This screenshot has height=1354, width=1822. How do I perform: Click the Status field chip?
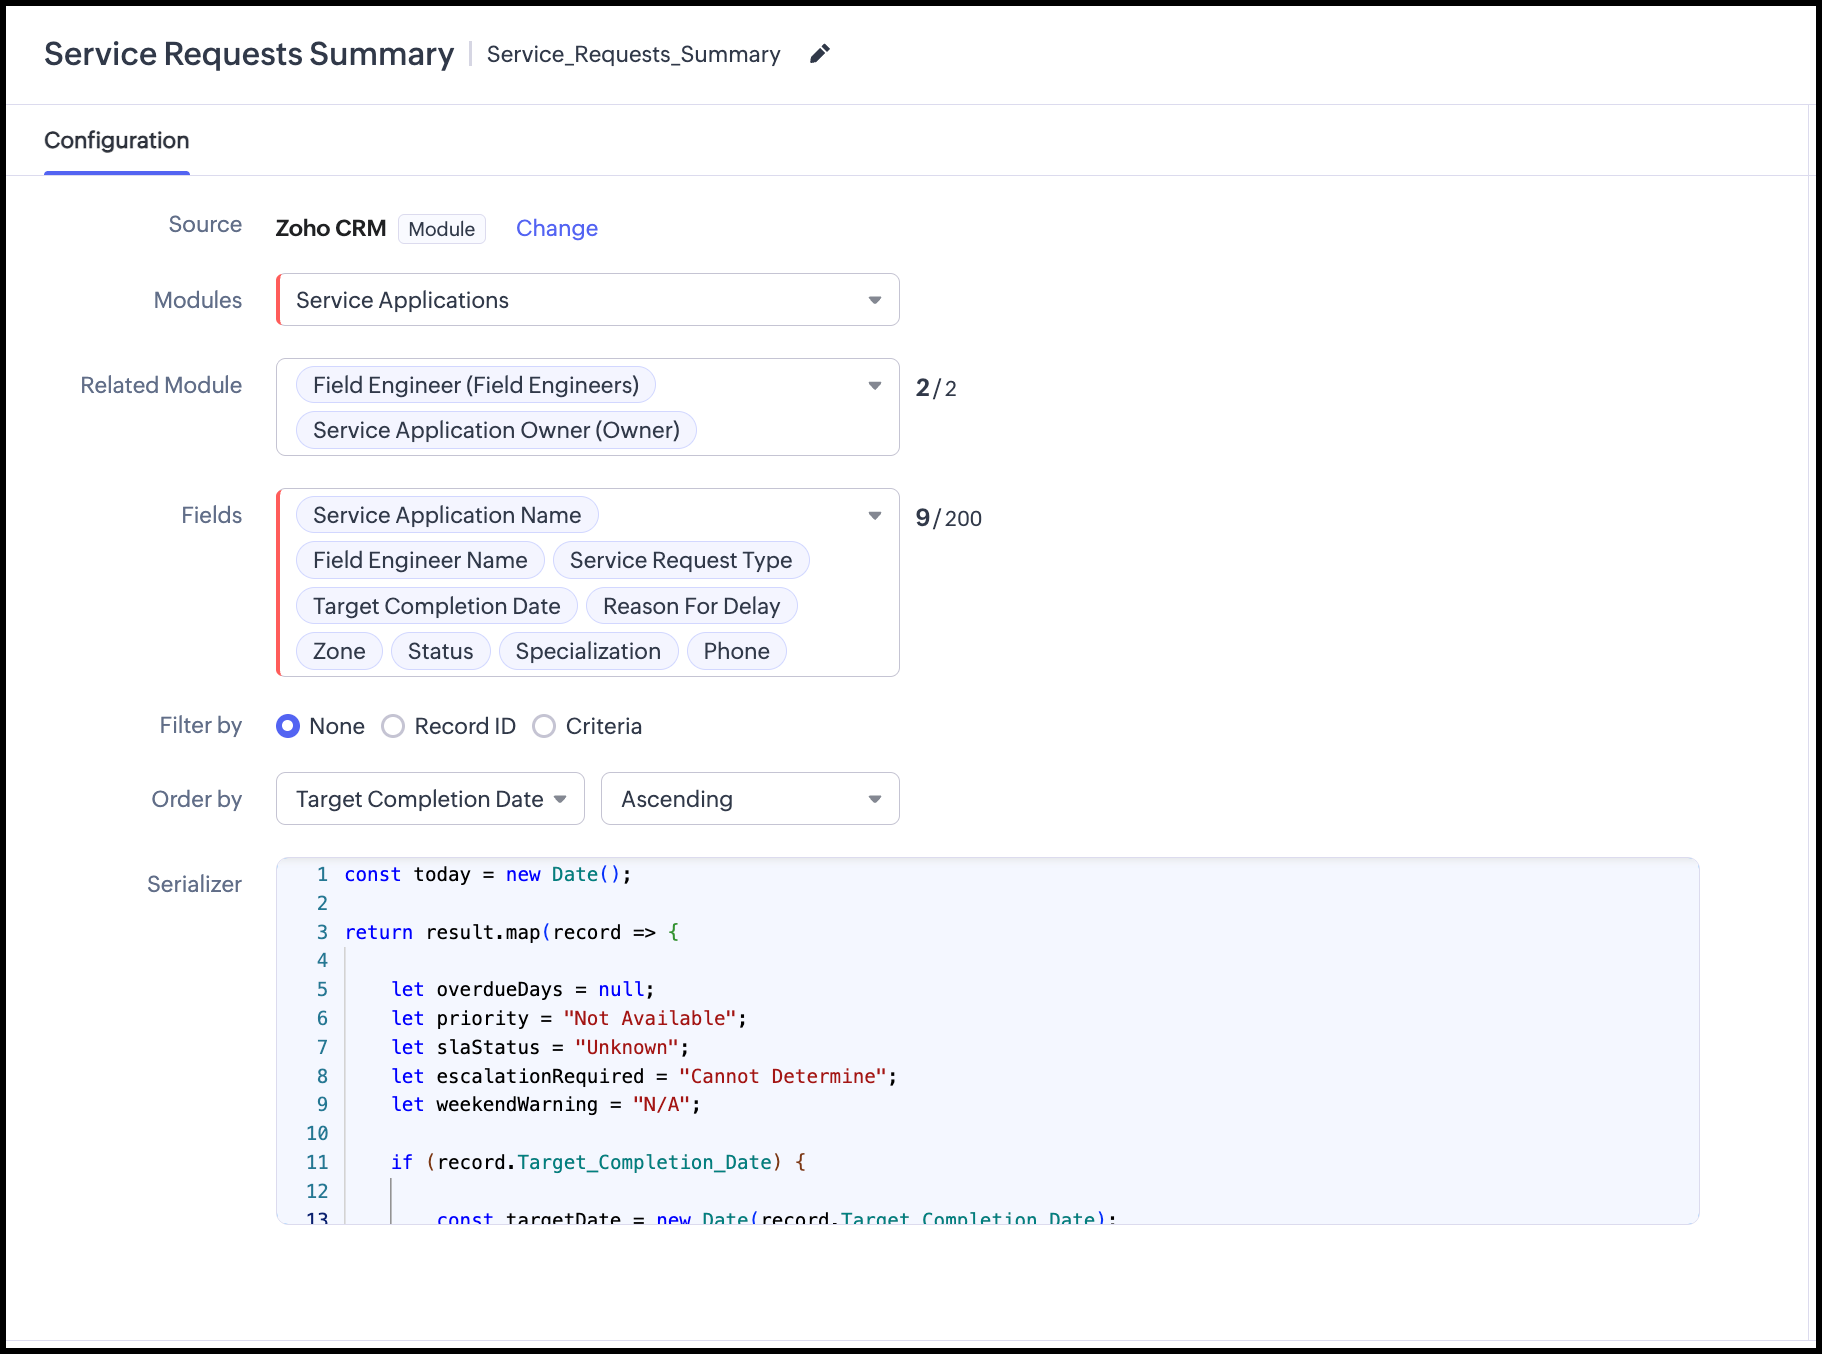point(441,651)
